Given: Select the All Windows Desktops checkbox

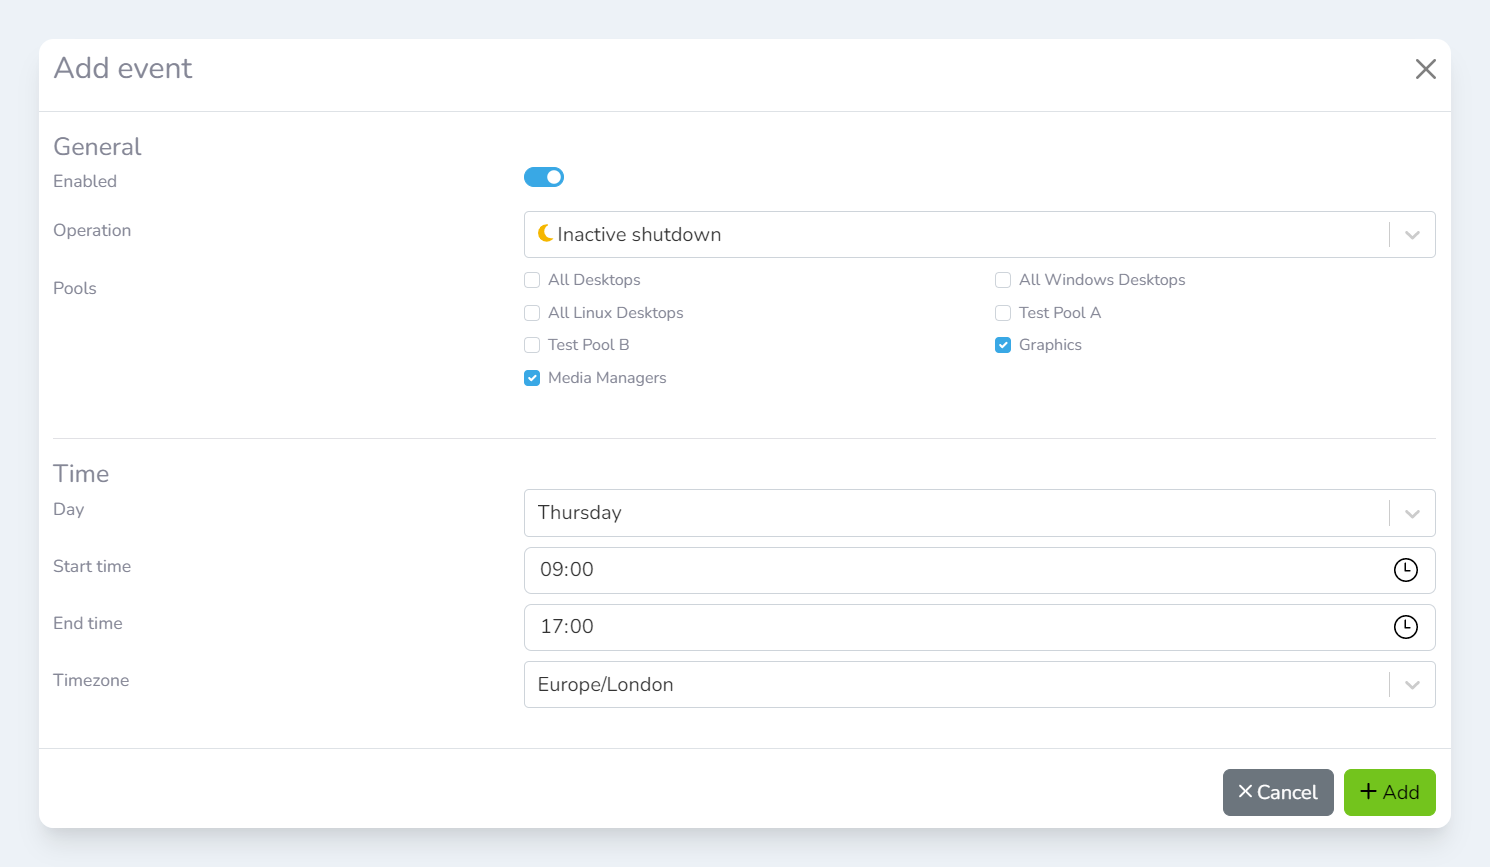Looking at the screenshot, I should (1003, 280).
